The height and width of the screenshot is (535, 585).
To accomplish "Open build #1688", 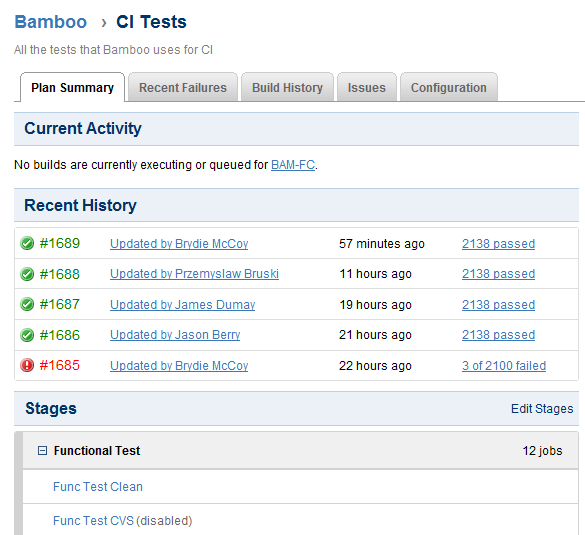I will [x=60, y=274].
